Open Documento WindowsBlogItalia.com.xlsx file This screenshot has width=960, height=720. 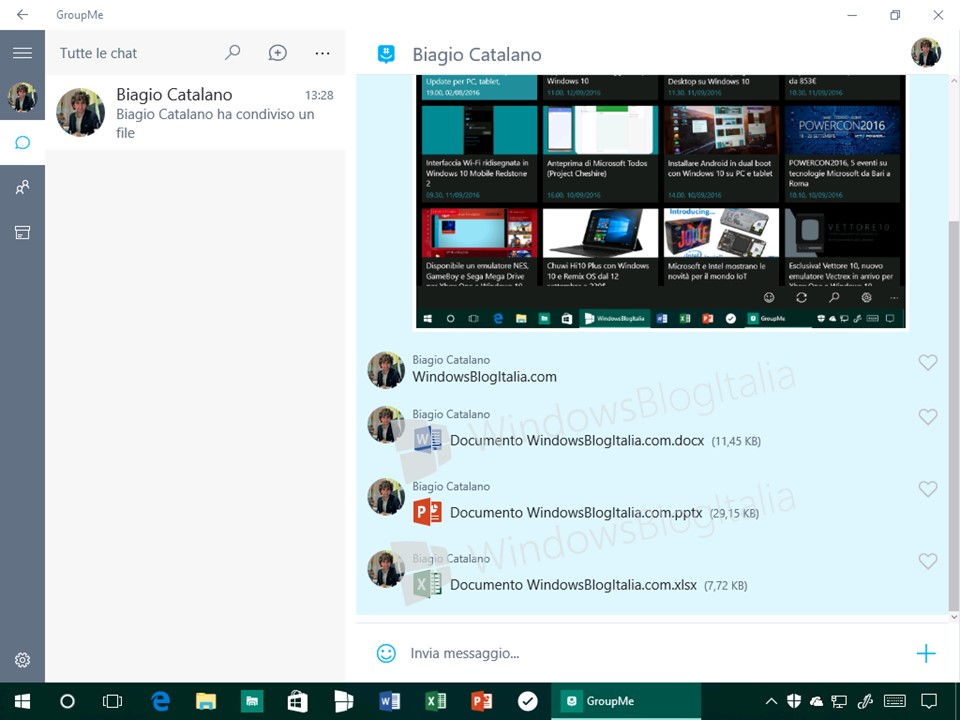[x=573, y=585]
